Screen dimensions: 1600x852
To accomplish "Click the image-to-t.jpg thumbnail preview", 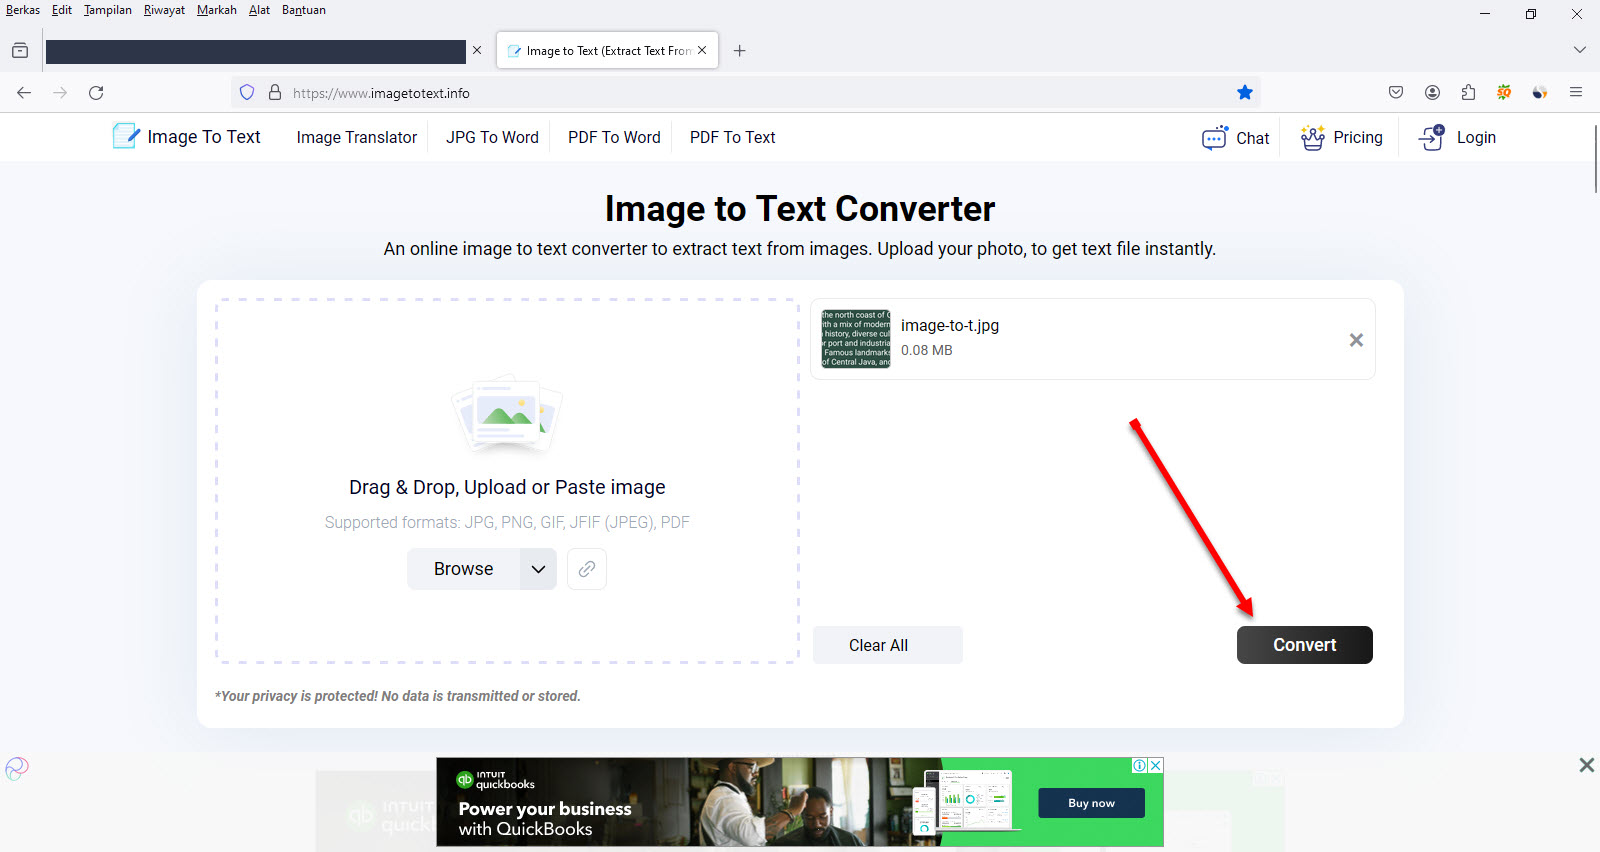I will [x=855, y=339].
